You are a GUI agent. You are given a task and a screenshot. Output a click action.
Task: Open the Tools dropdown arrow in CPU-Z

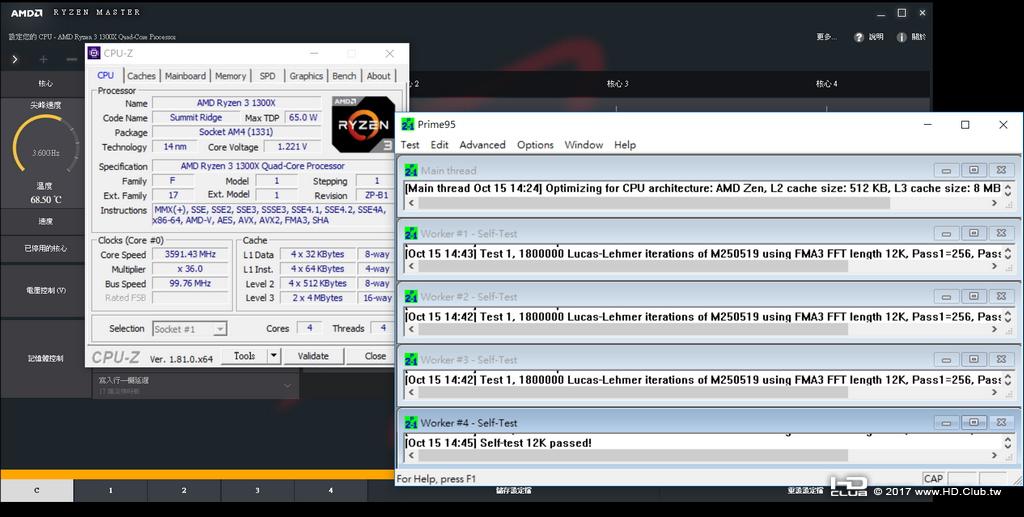point(274,356)
